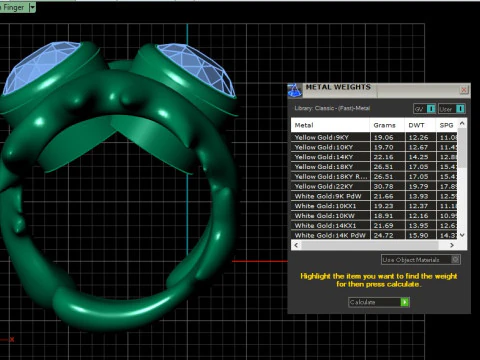This screenshot has height=360, width=480.
Task: Select the White Gold:14KX1 row
Action: [374, 226]
